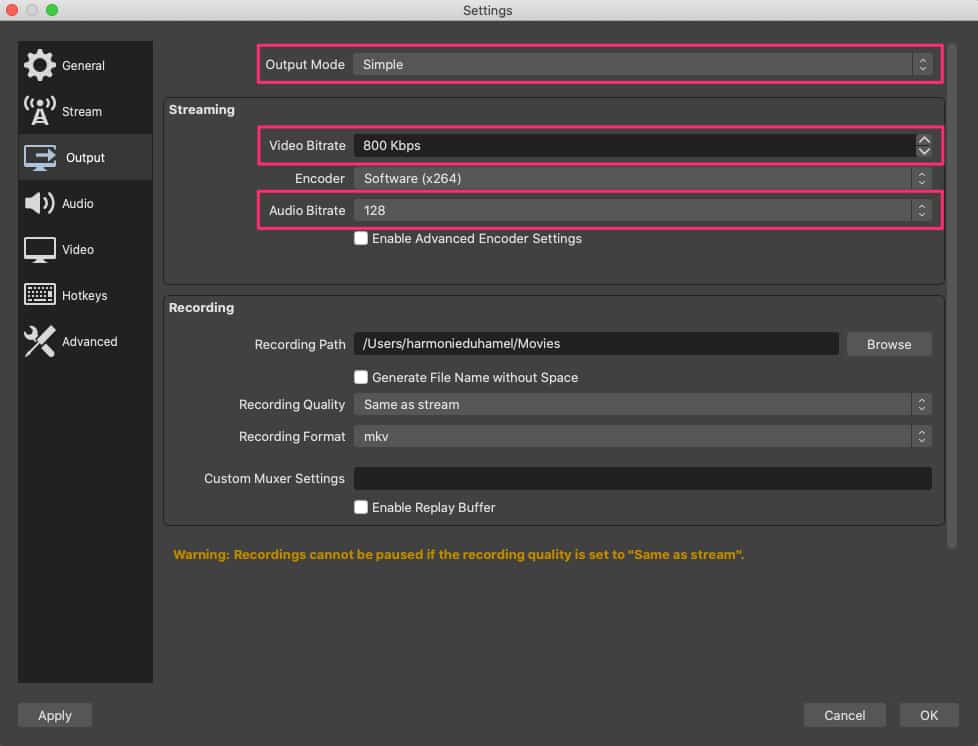
Task: Click the Video Bitrate up stepper arrow
Action: (923, 139)
